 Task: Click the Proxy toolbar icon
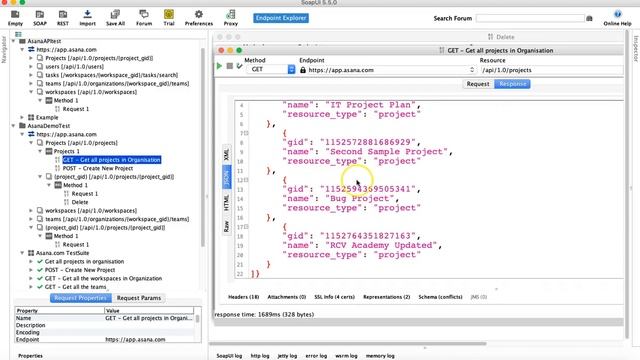[x=231, y=18]
